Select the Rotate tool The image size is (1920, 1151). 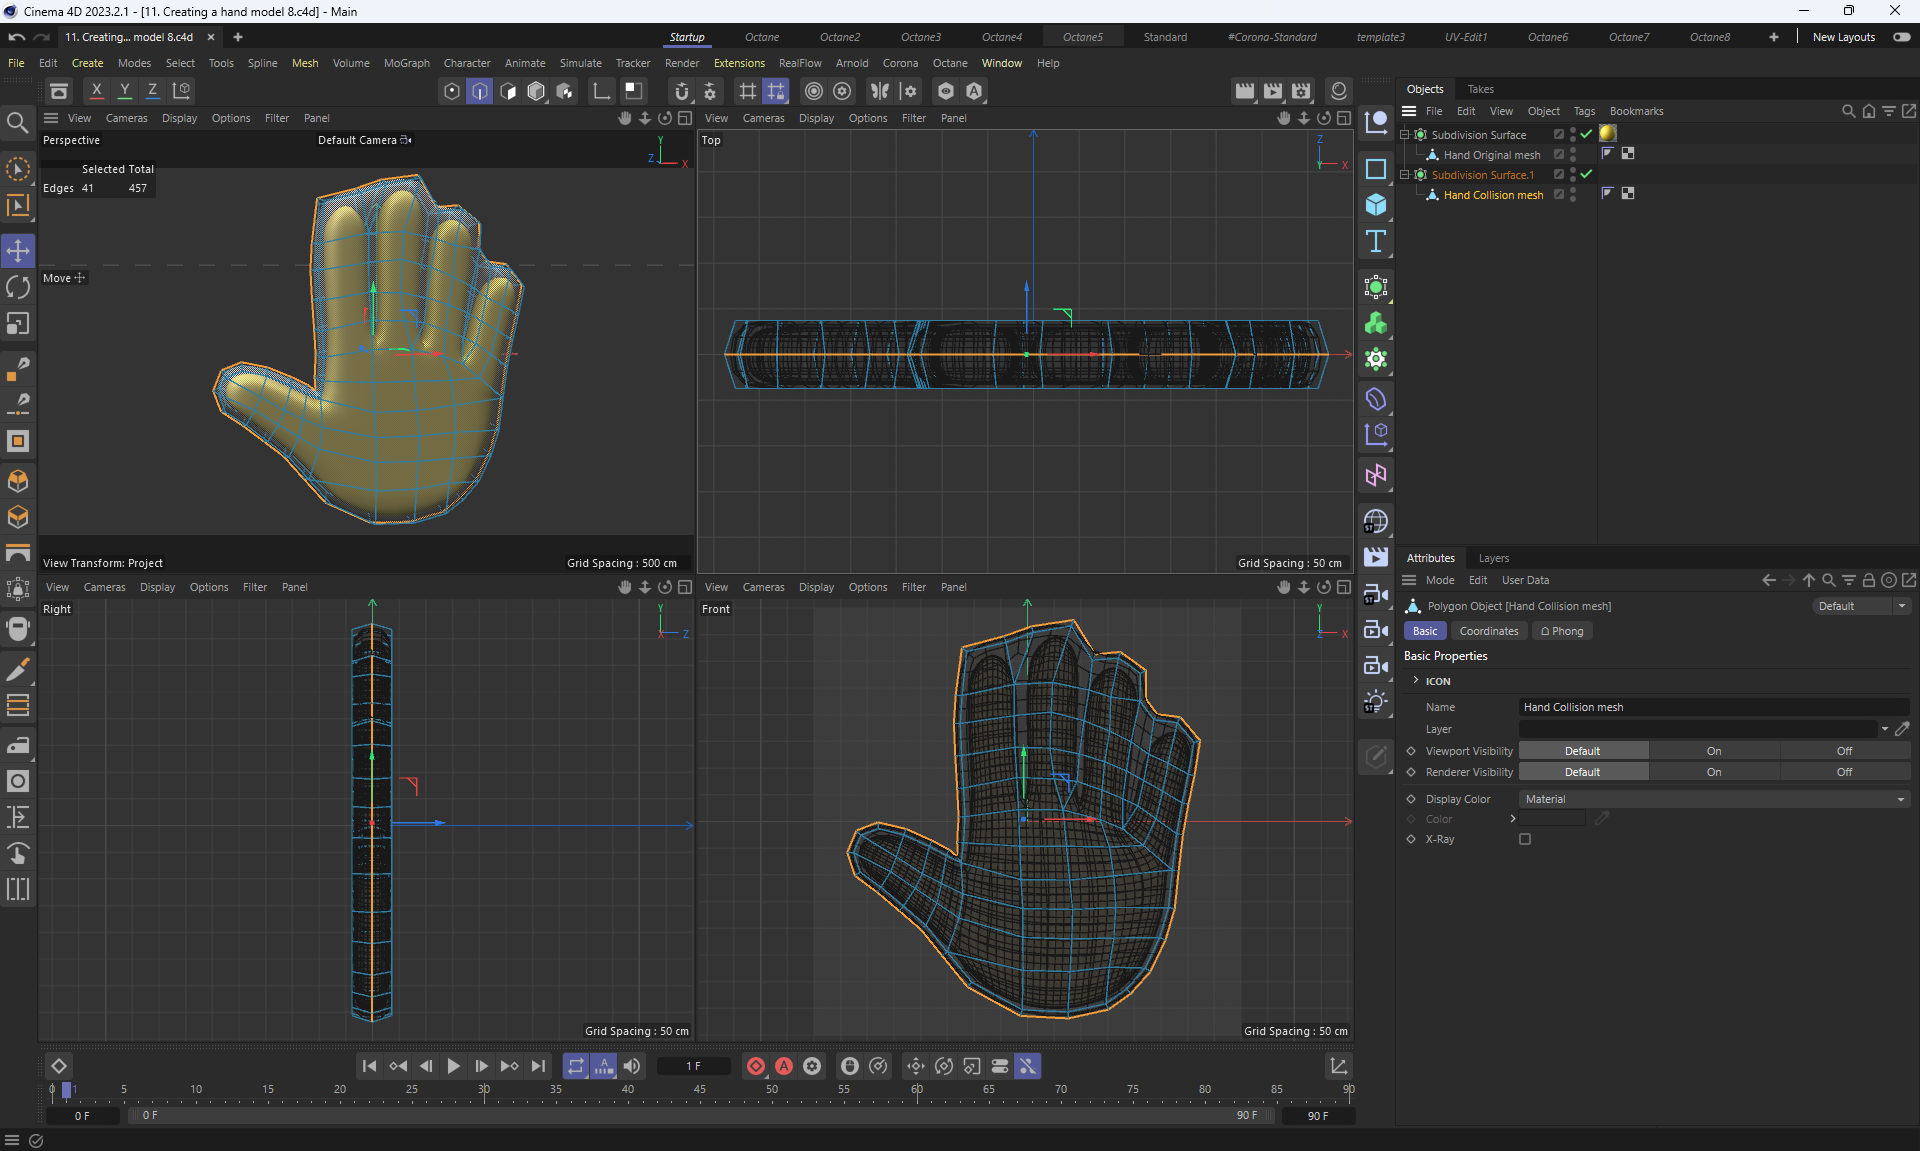point(18,288)
